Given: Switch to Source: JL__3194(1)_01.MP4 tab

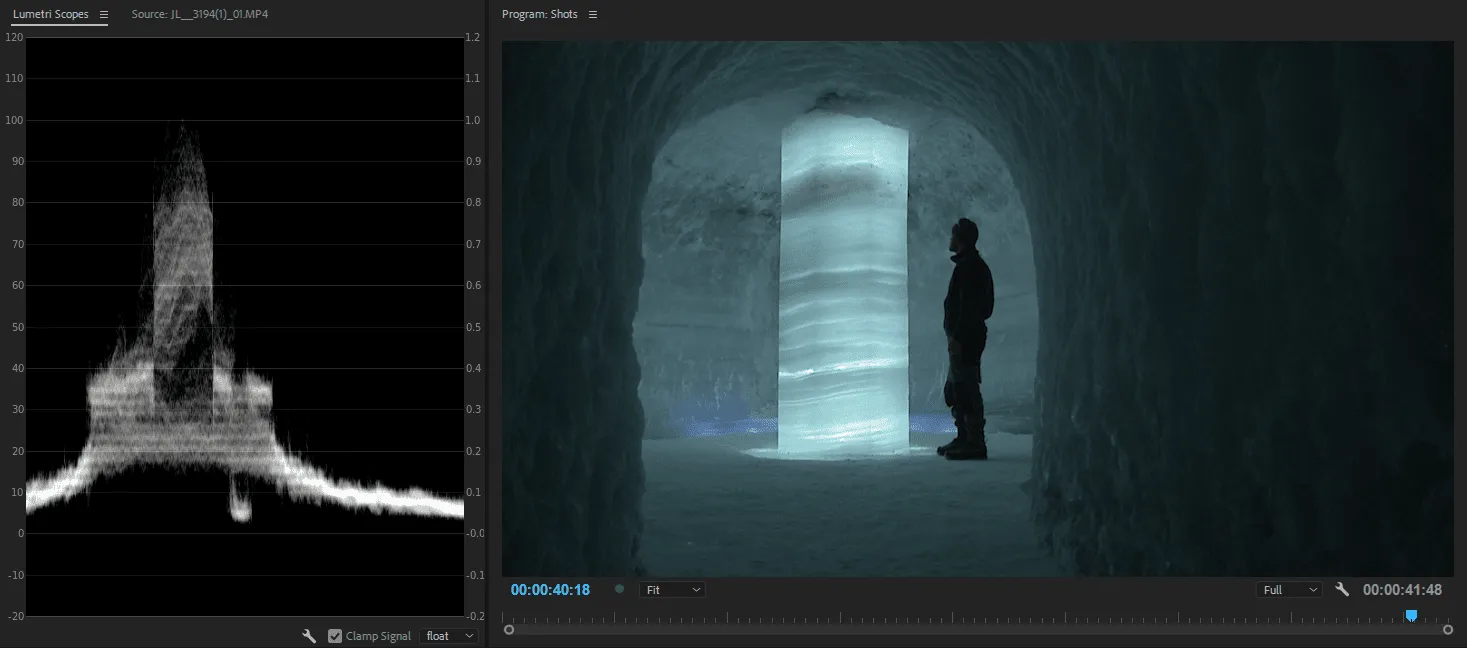Looking at the screenshot, I should (200, 15).
